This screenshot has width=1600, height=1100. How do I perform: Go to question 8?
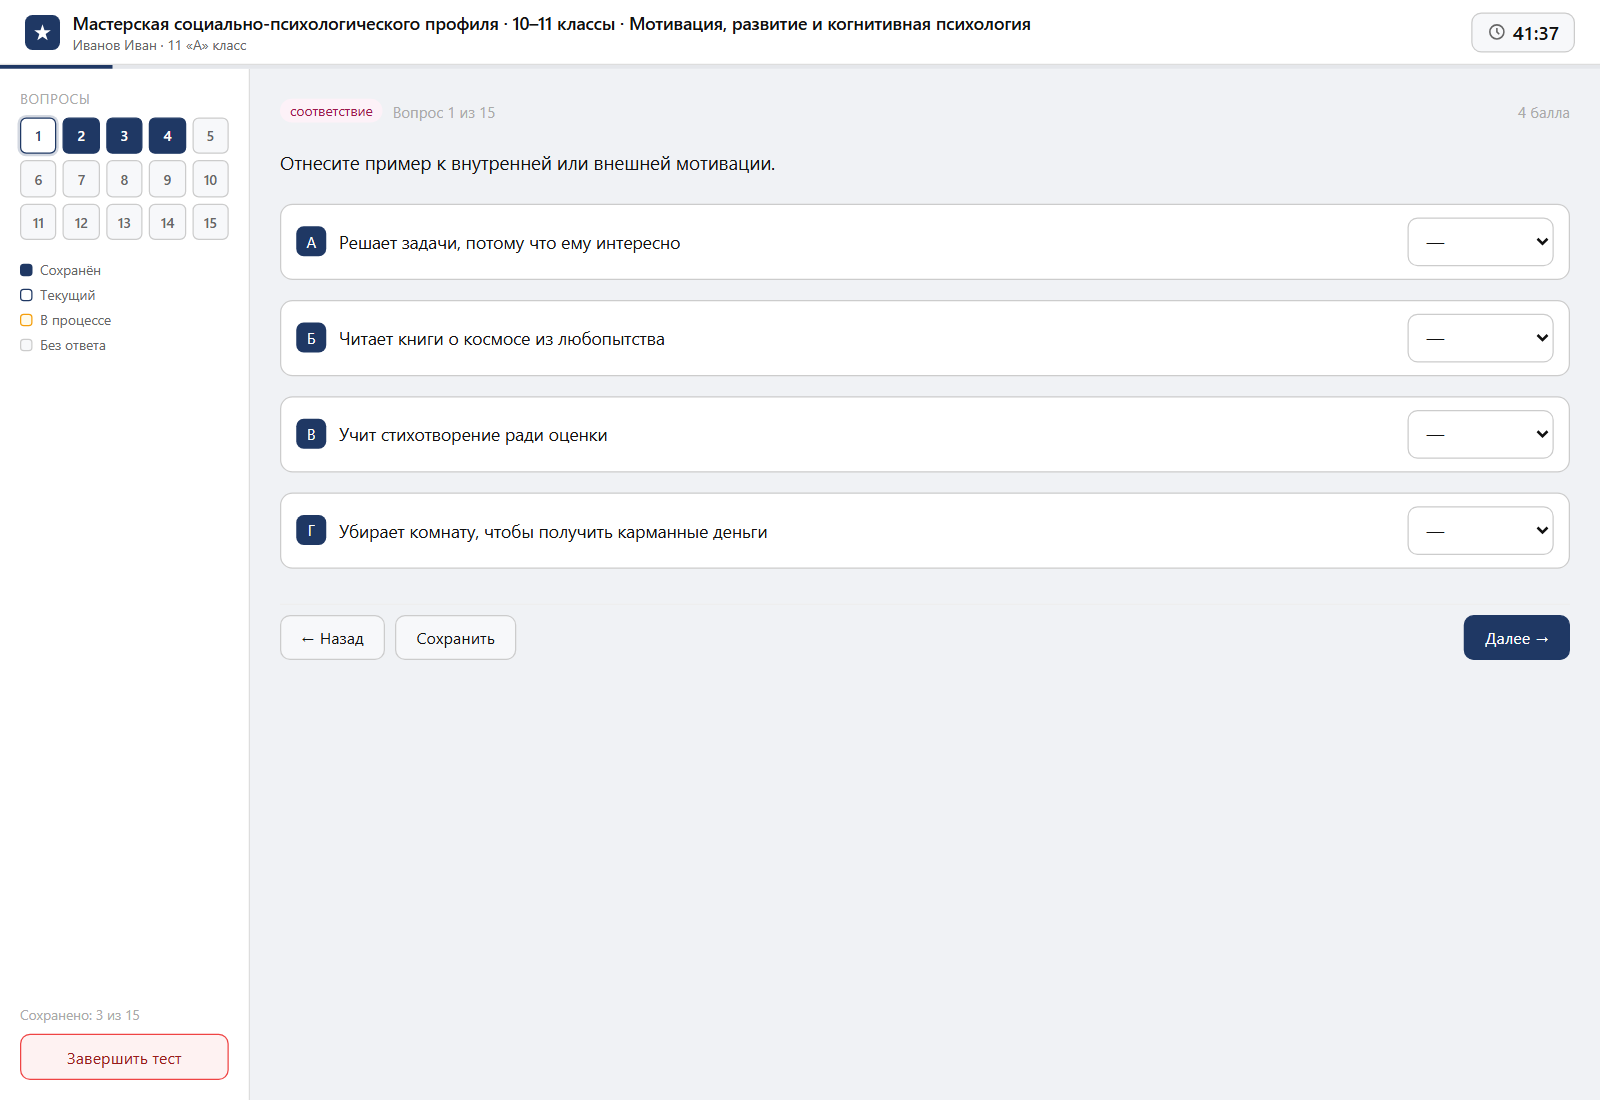124,180
